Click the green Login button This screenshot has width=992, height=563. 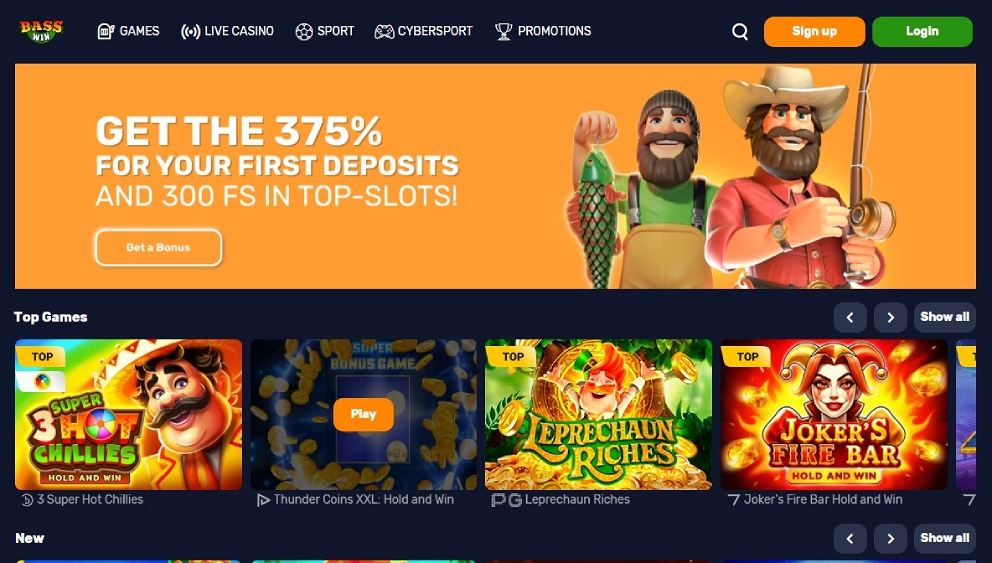pyautogui.click(x=922, y=32)
